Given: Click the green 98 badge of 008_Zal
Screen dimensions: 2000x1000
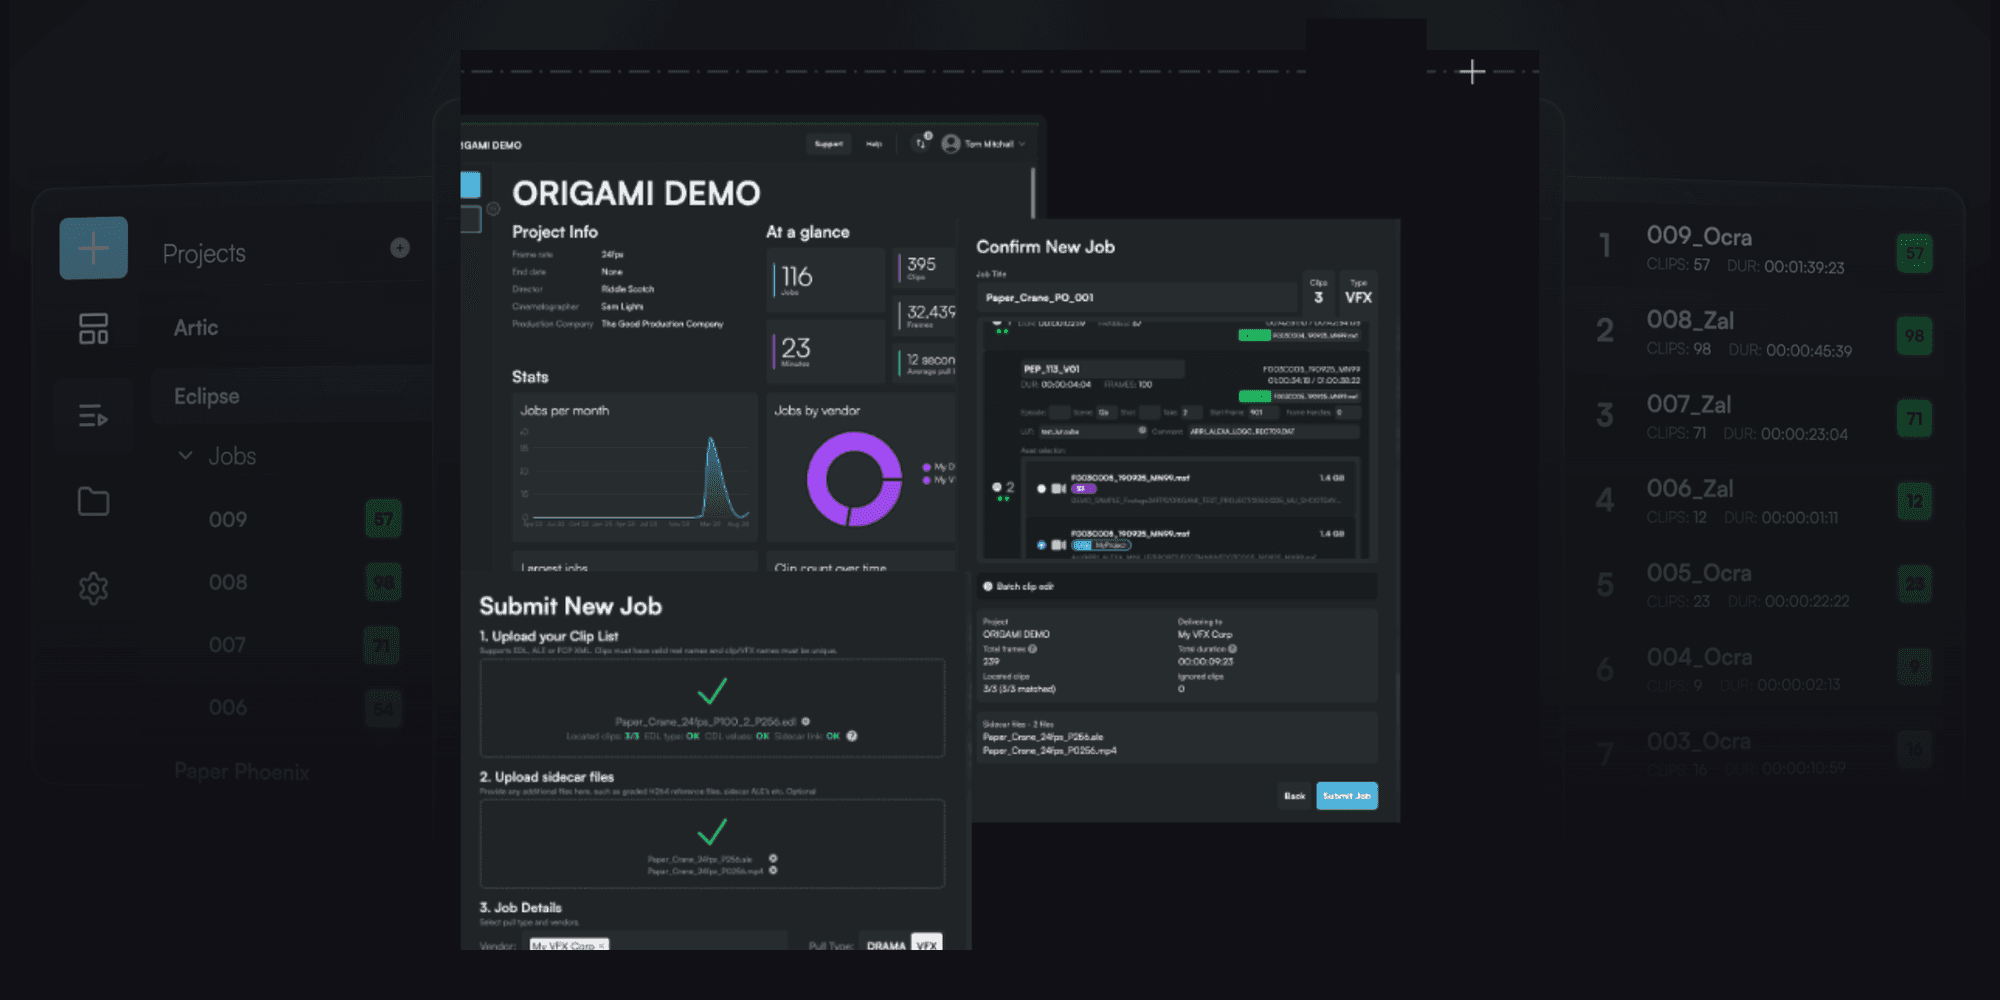Looking at the screenshot, I should (1914, 336).
